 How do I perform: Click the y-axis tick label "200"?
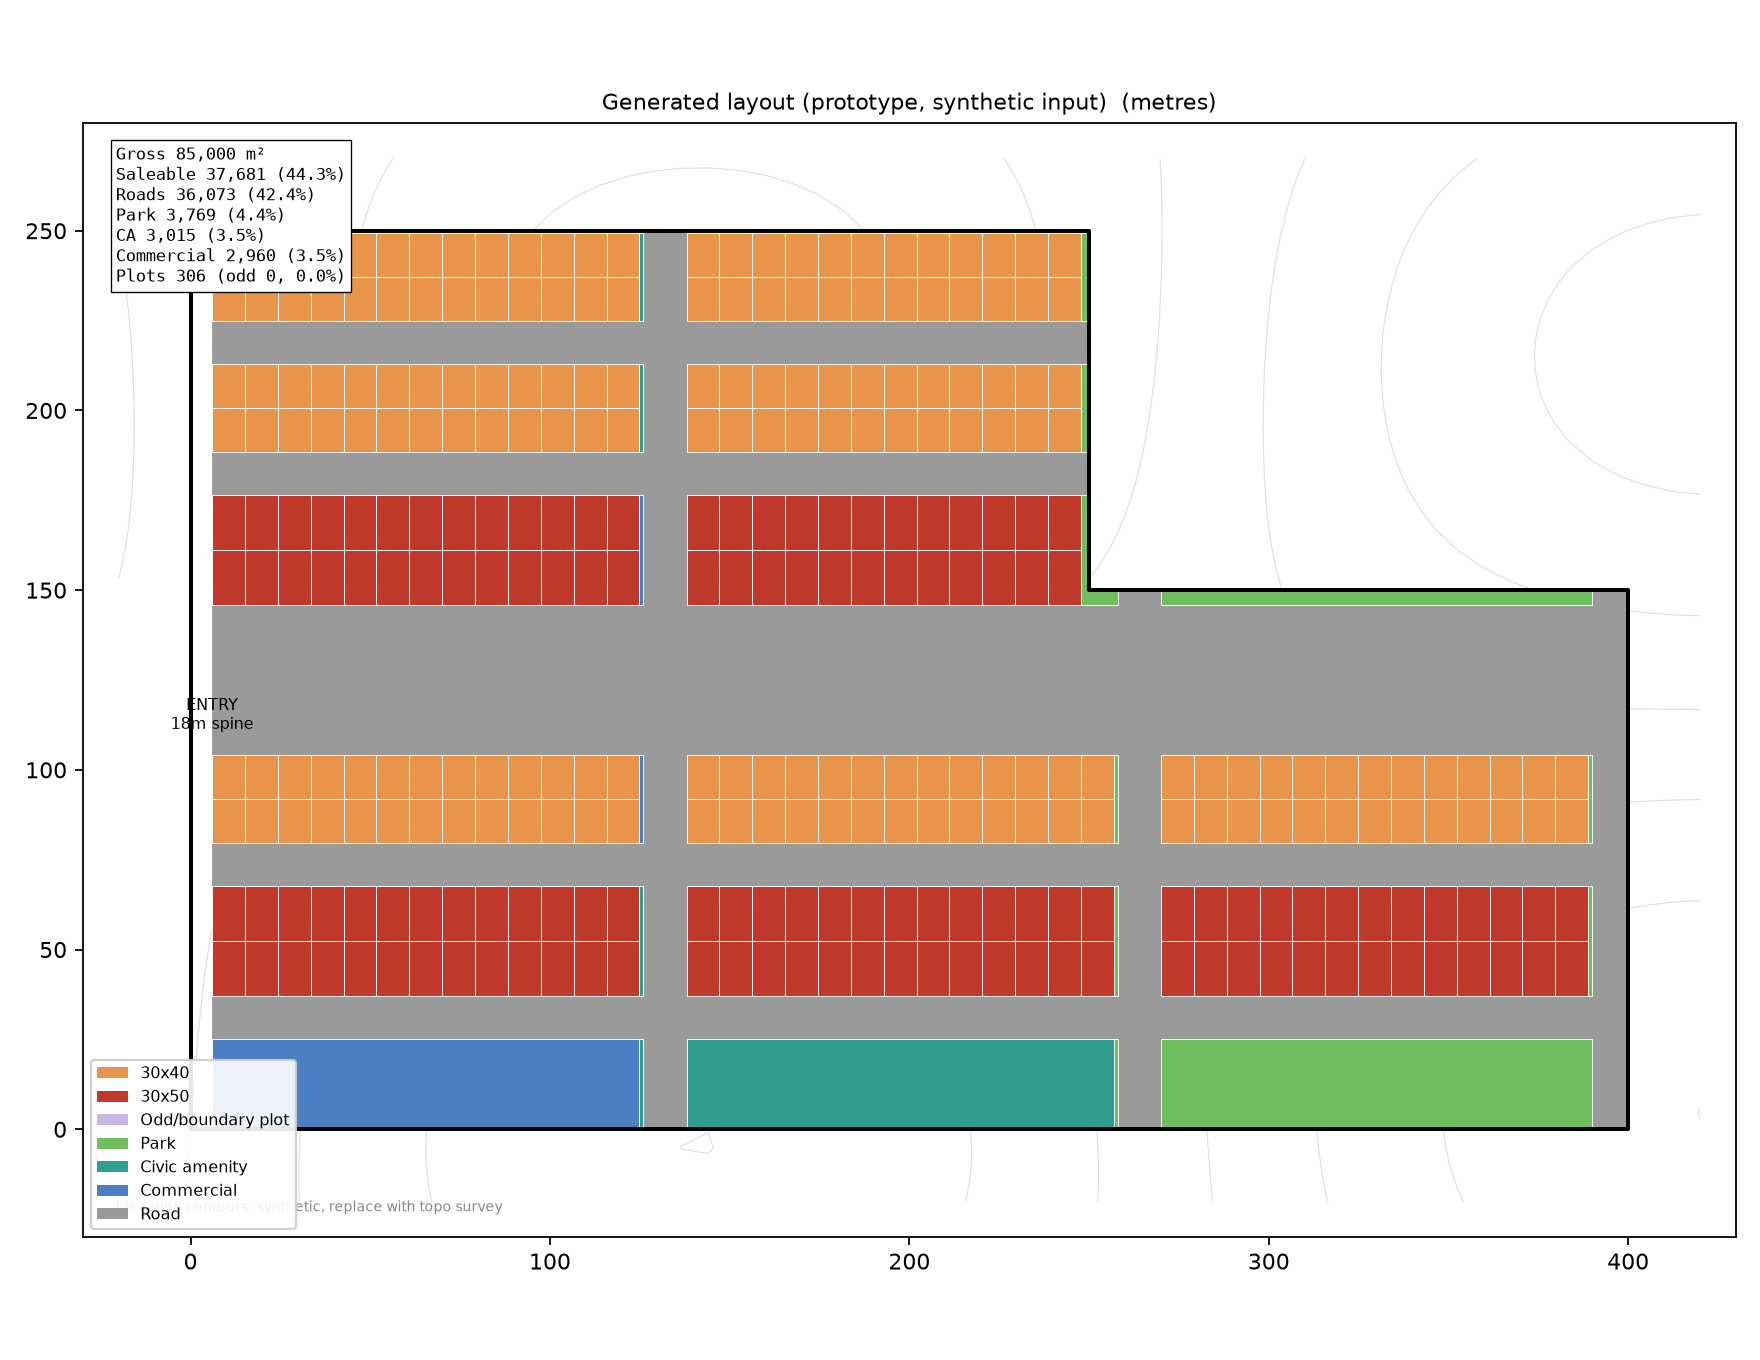(46, 411)
